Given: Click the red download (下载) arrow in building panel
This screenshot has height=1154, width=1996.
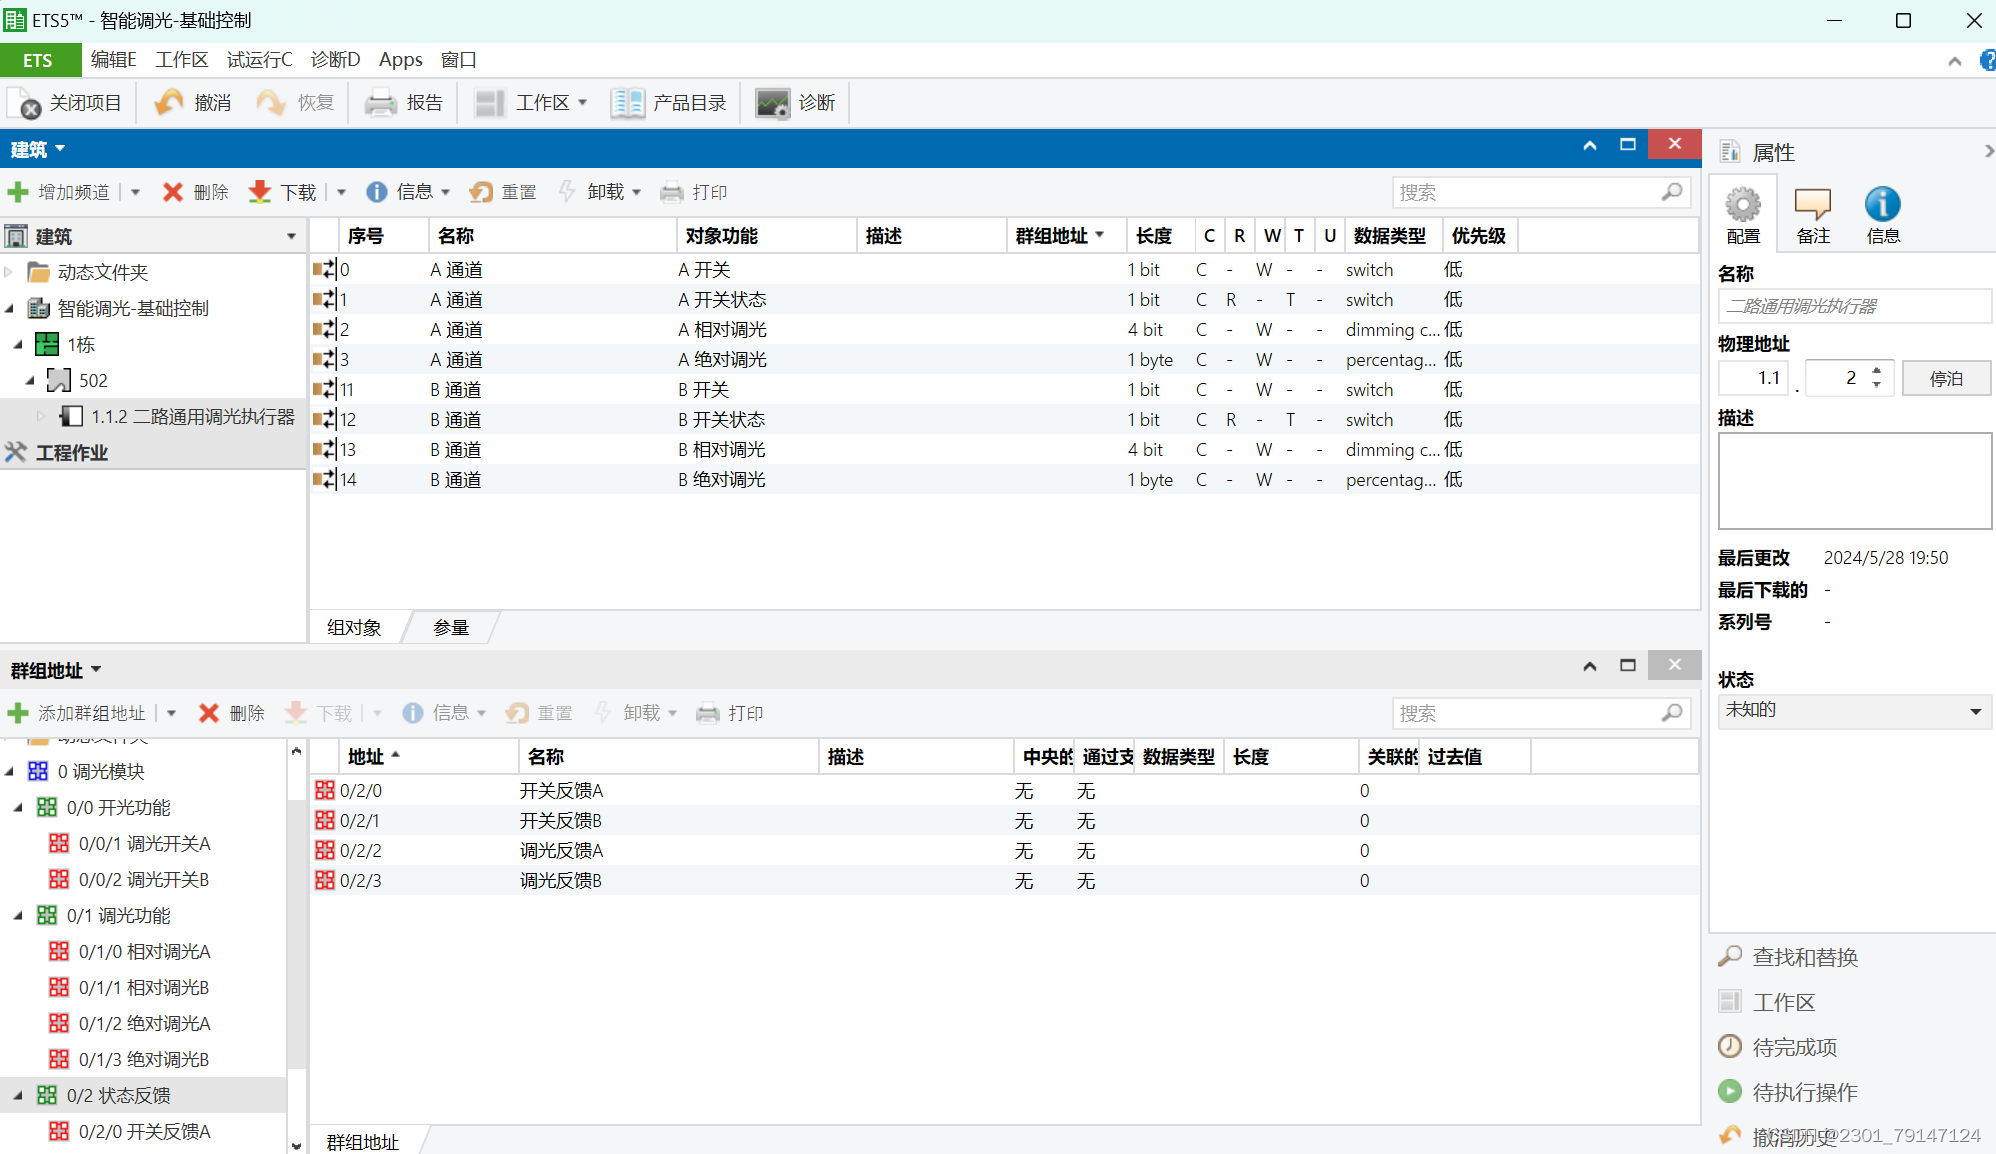Looking at the screenshot, I should pos(259,192).
